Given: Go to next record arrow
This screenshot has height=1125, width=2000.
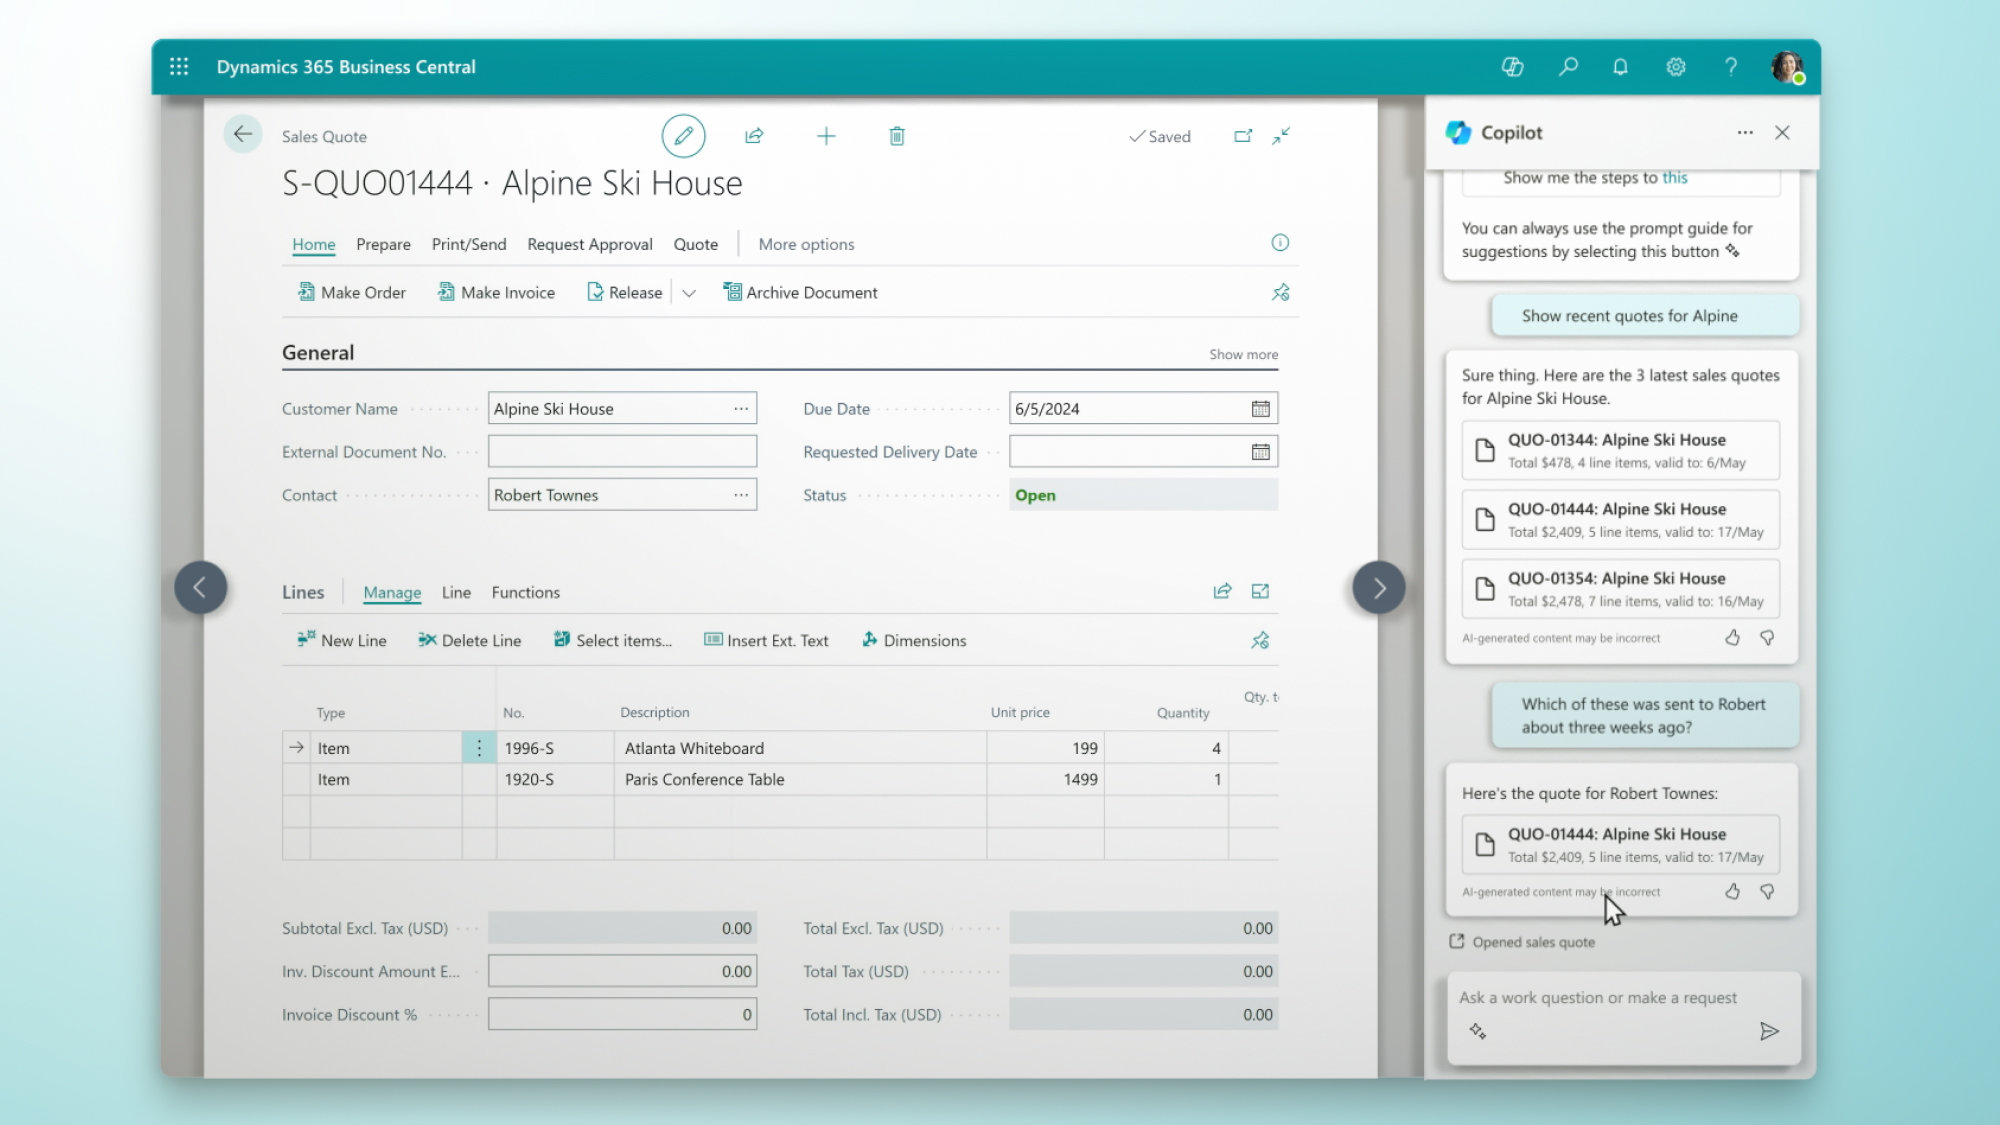Looking at the screenshot, I should point(1378,588).
